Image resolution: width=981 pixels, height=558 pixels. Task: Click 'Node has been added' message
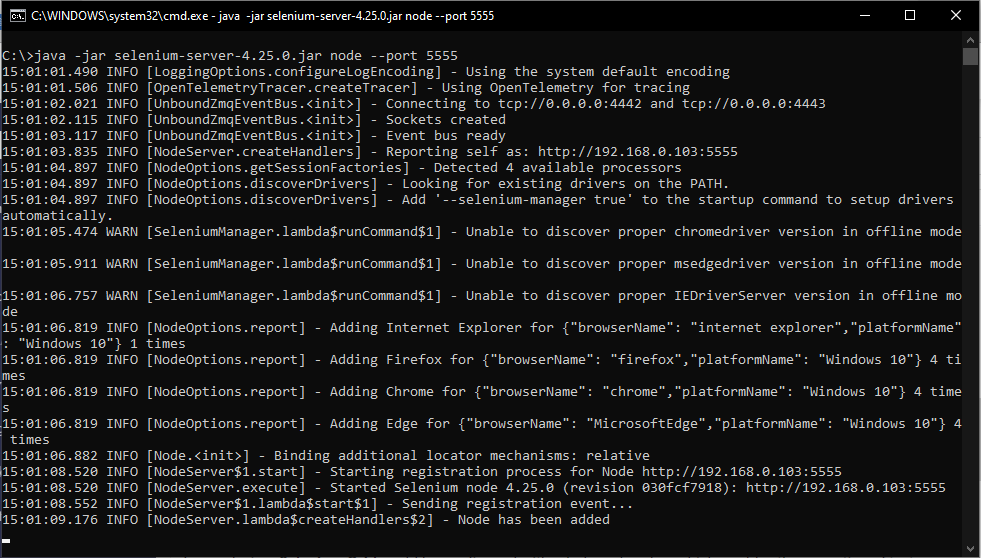pyautogui.click(x=533, y=520)
